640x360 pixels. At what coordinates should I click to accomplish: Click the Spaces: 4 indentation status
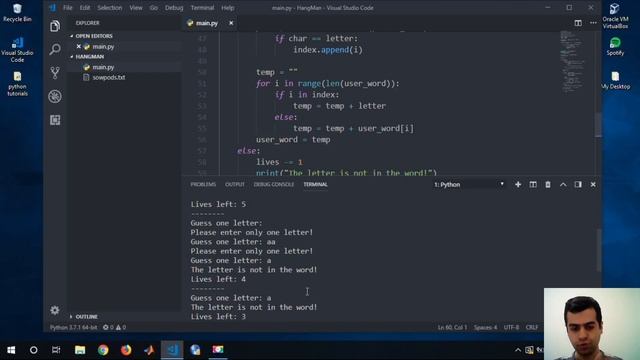point(485,327)
